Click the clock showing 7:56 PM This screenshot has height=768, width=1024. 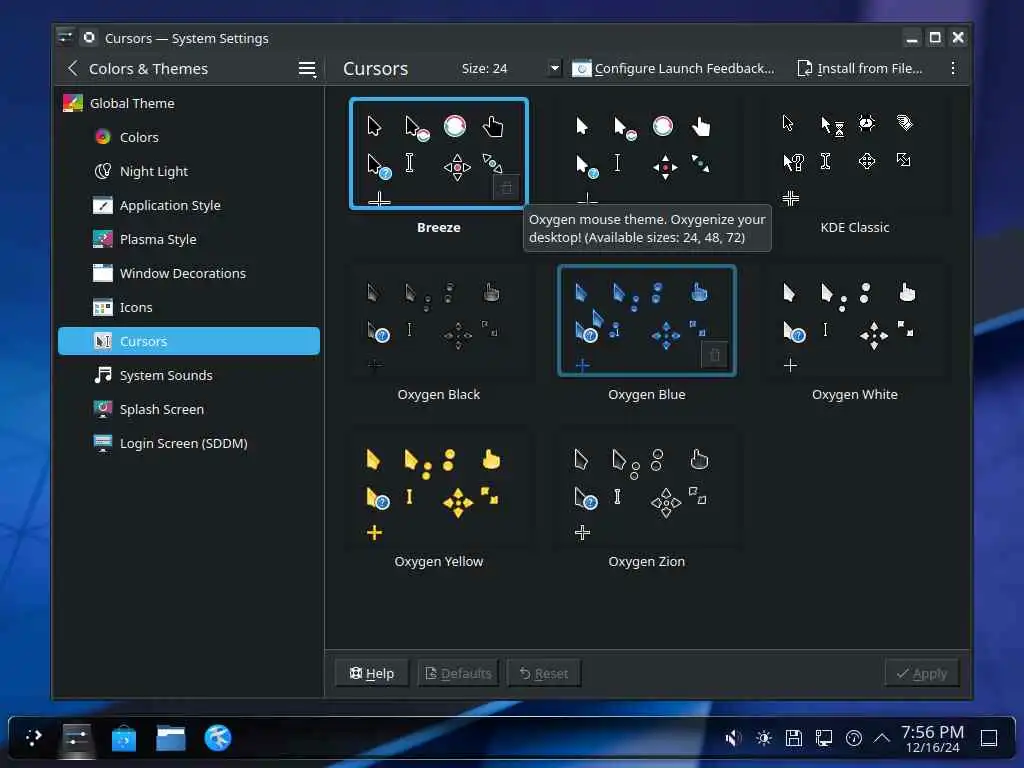(x=933, y=739)
